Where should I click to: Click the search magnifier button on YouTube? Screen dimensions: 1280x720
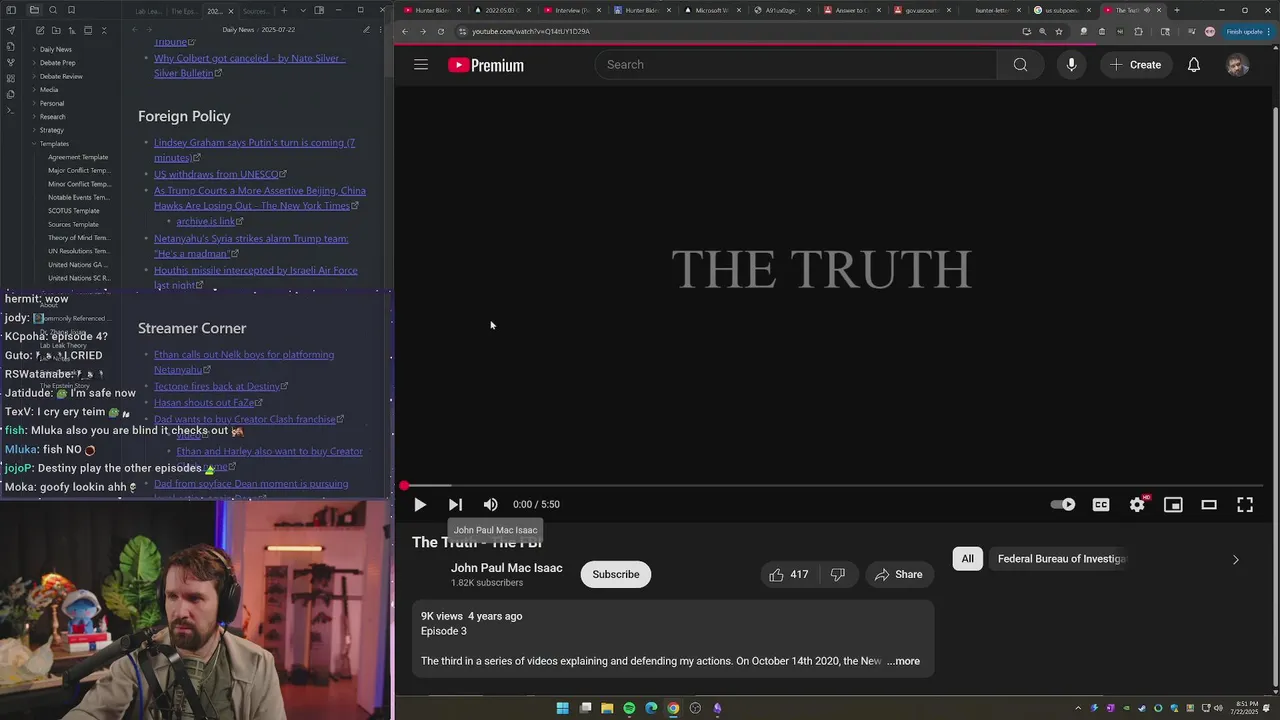[x=1020, y=65]
